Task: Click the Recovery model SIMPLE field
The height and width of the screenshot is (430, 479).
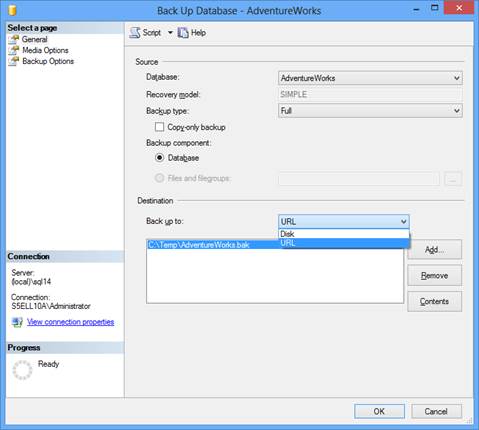Action: [370, 94]
